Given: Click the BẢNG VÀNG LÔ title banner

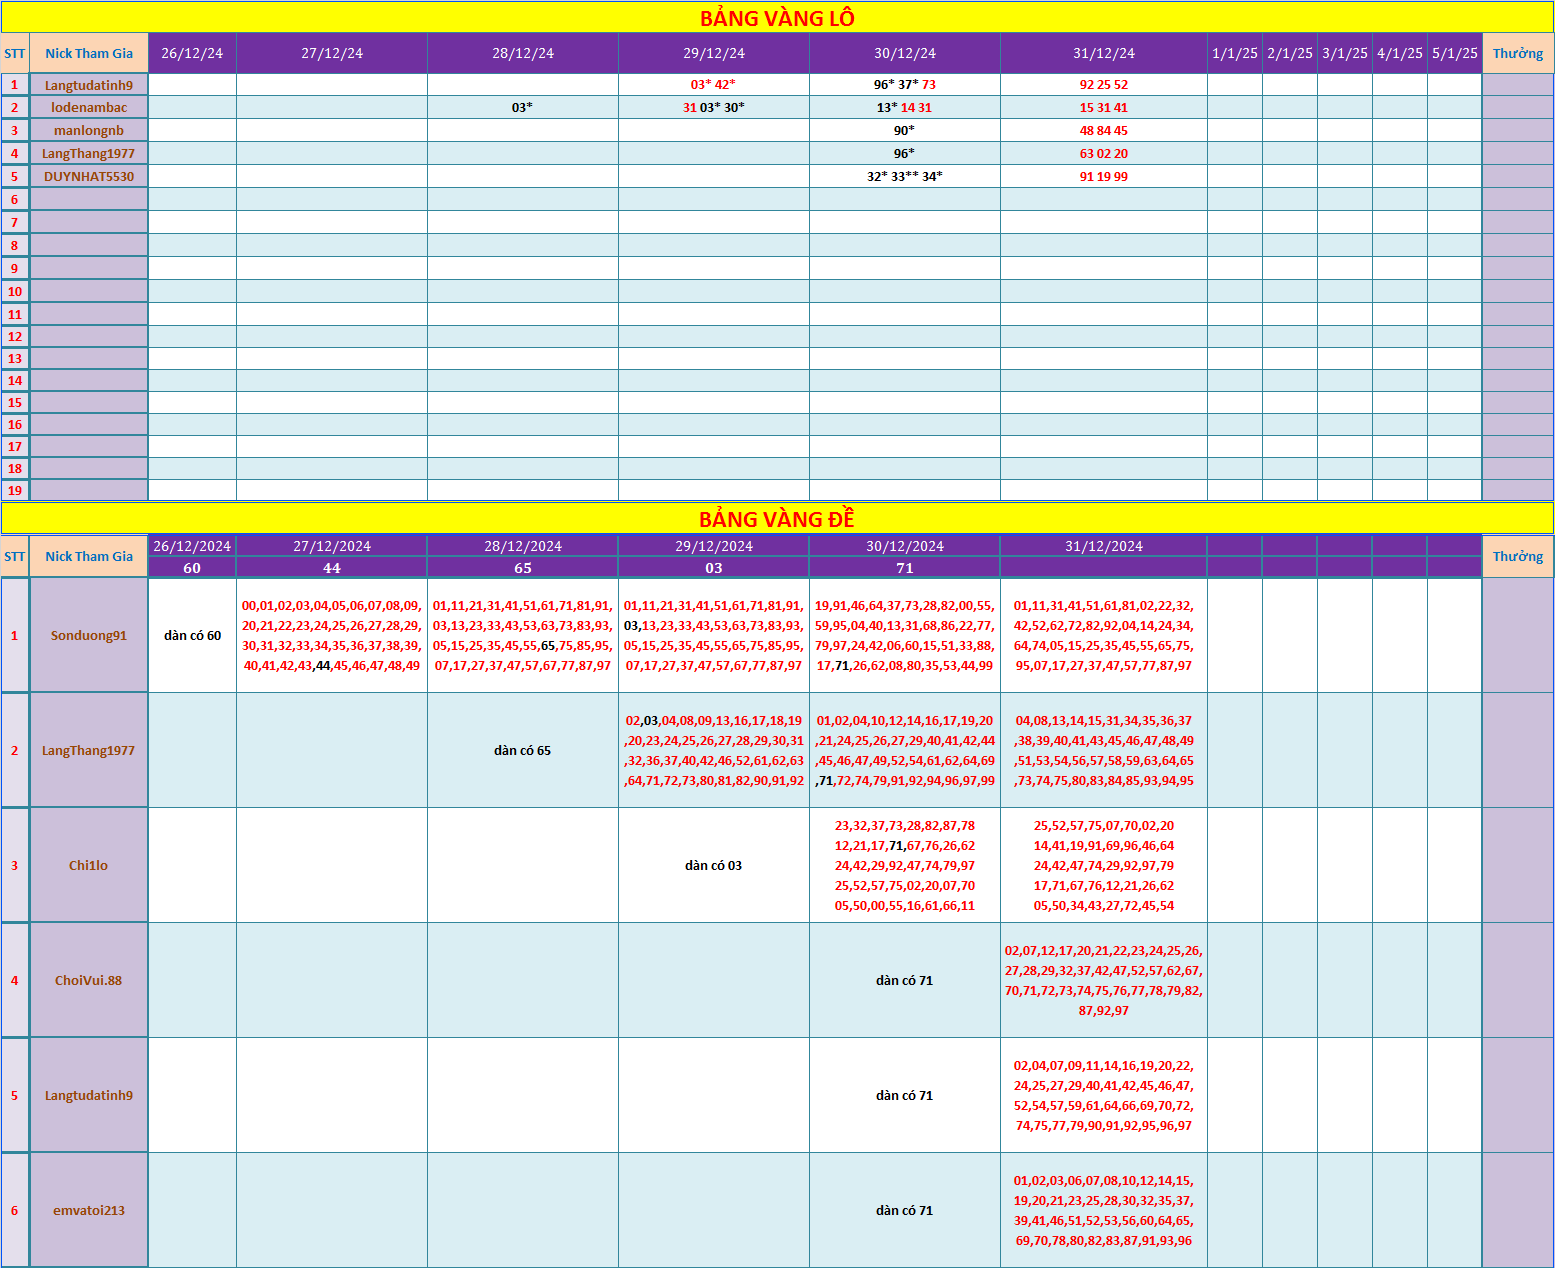Looking at the screenshot, I should point(777,18).
